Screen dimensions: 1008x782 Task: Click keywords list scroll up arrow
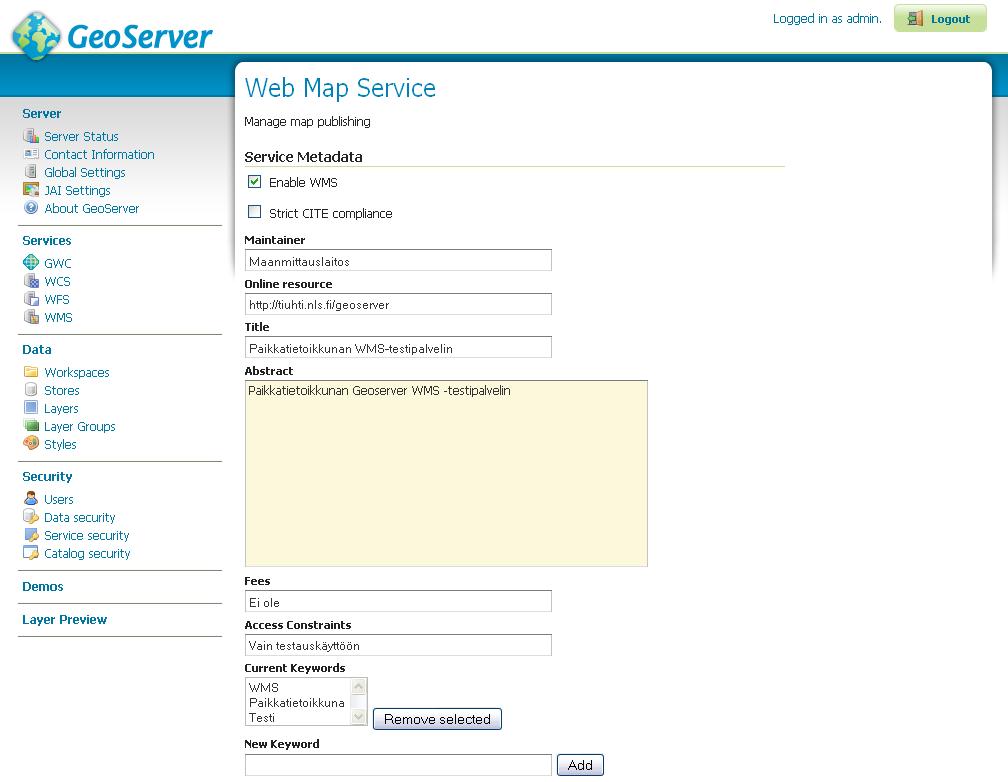[359, 686]
